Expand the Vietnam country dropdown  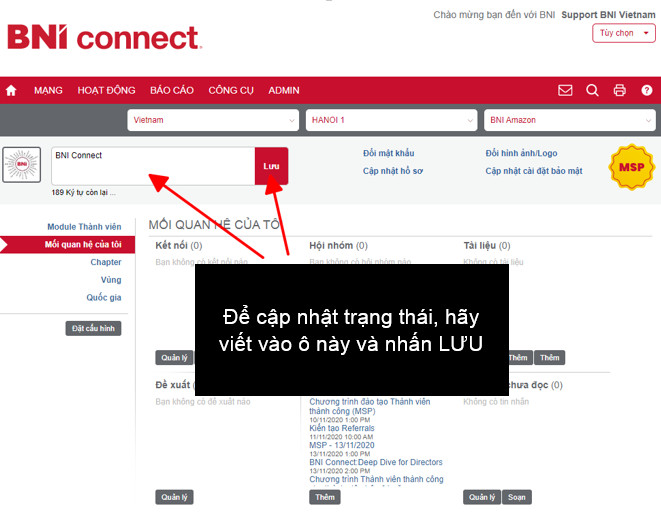pos(213,120)
